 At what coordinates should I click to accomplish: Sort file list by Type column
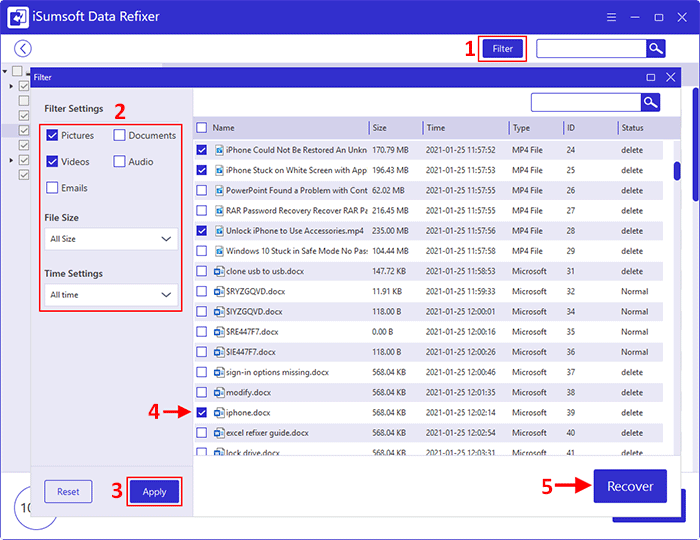[x=521, y=128]
